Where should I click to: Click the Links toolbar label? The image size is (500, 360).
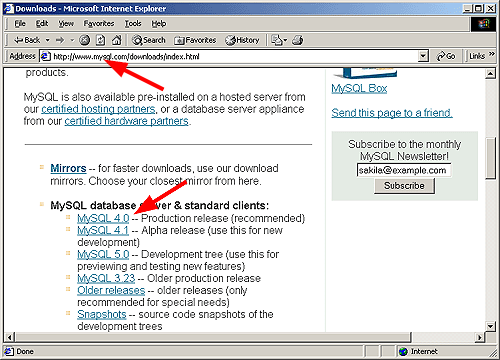(x=477, y=56)
